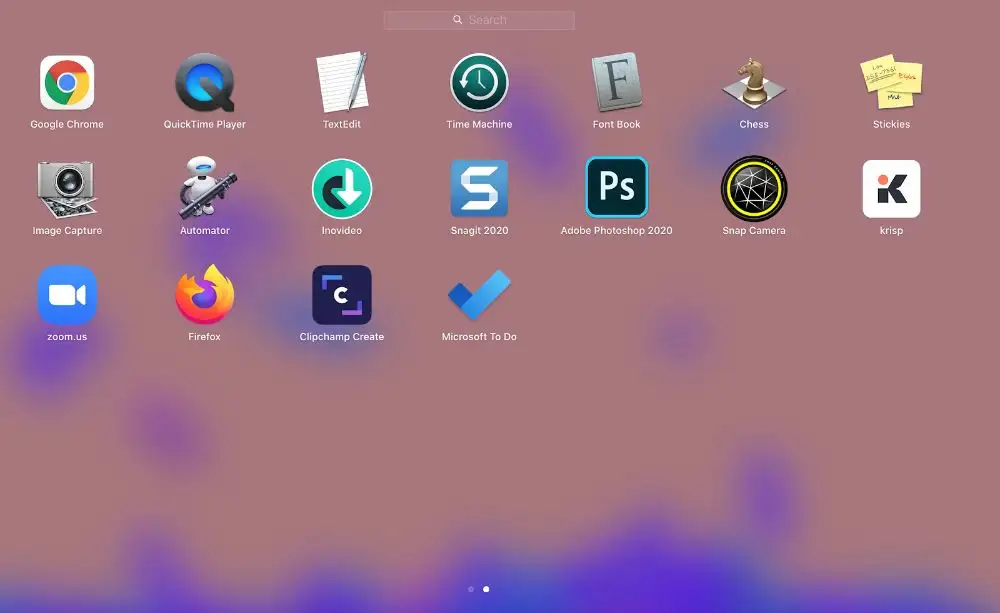Launch Image Capture app
The height and width of the screenshot is (613, 1000).
tap(66, 189)
